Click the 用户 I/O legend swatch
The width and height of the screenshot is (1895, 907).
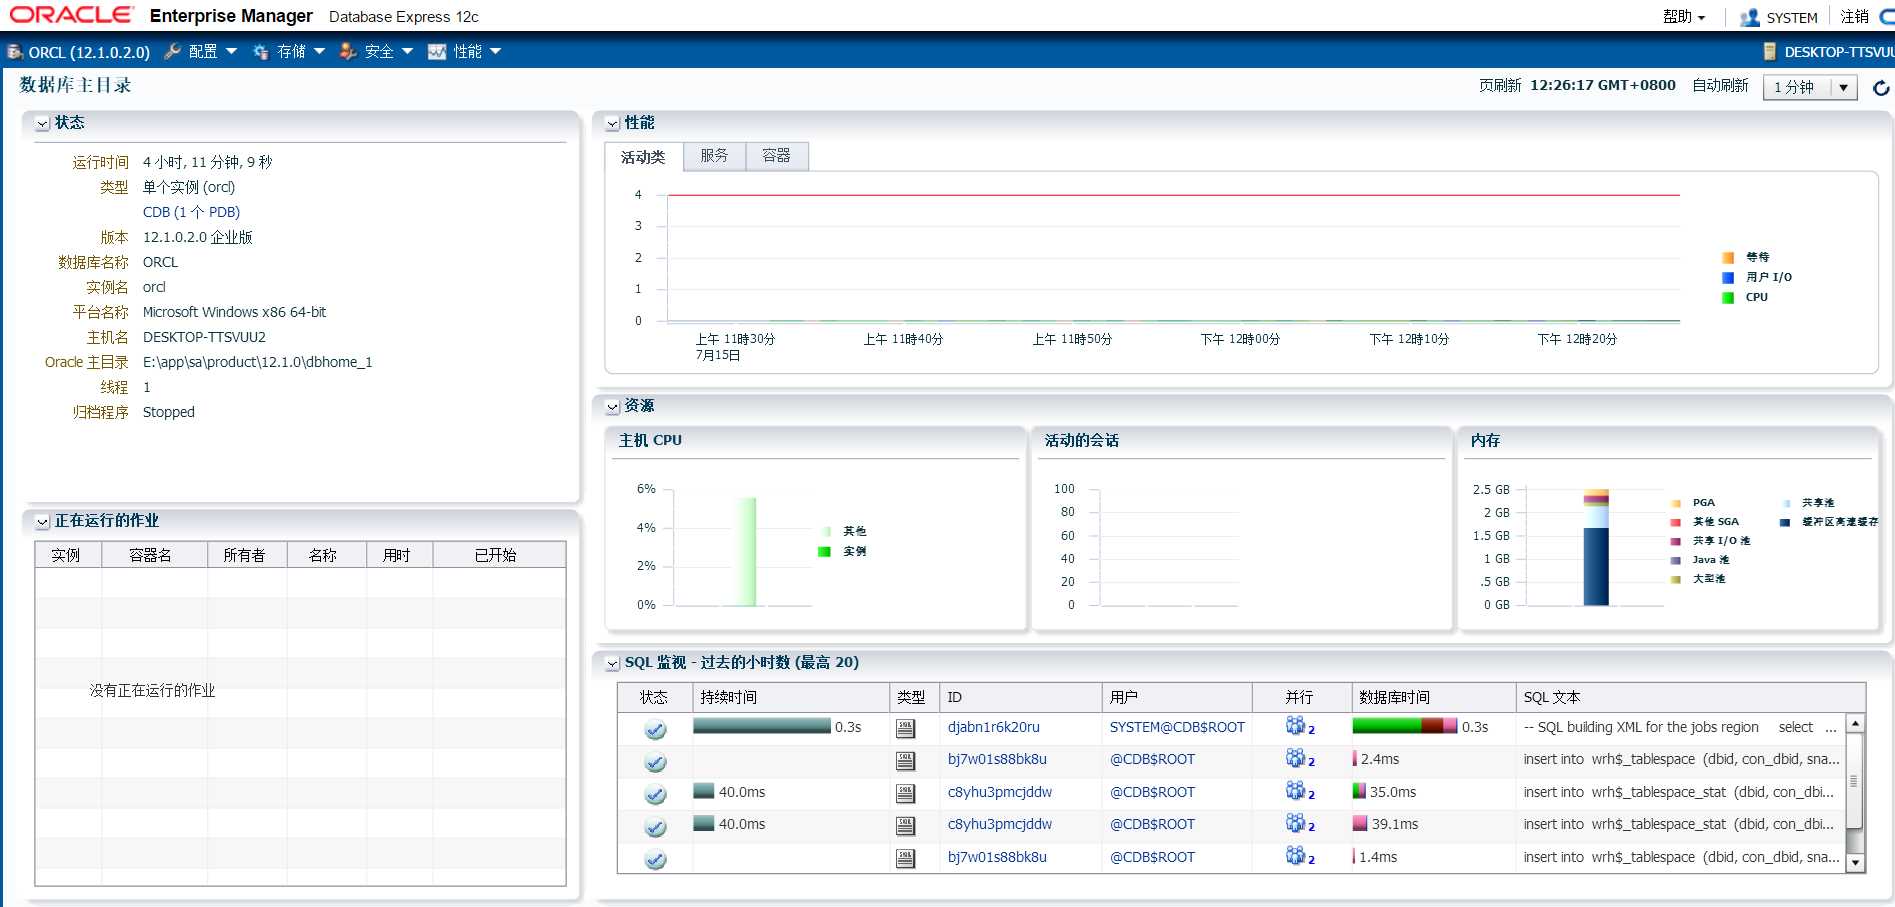(x=1728, y=278)
